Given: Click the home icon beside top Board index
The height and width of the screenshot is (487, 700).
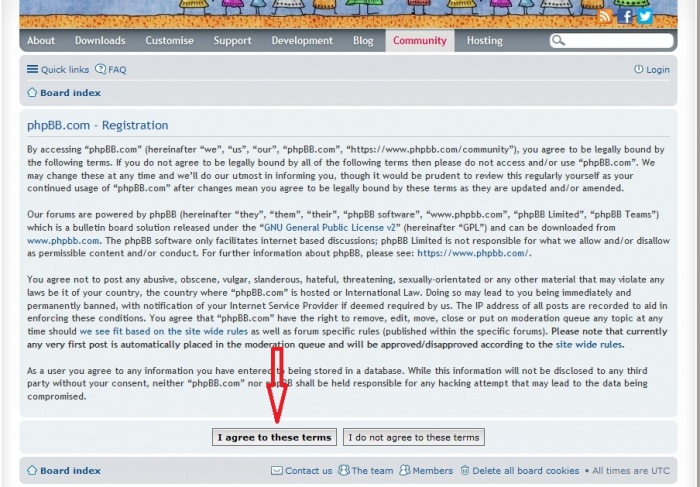Looking at the screenshot, I should tap(32, 92).
